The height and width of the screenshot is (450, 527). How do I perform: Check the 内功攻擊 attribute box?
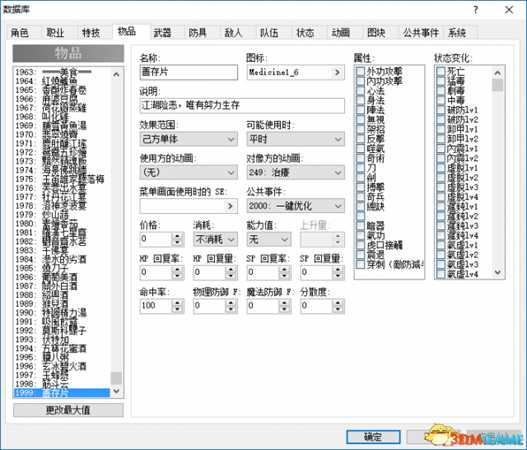coord(361,81)
